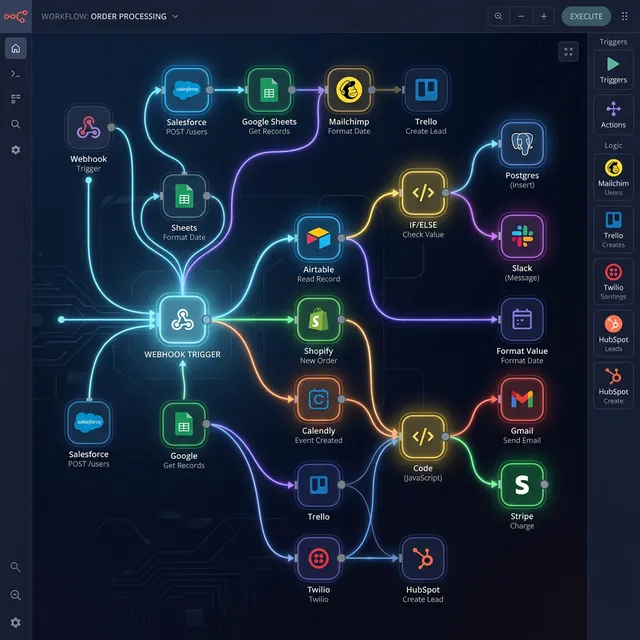Screen dimensions: 640x640
Task: Open the Actions palette item
Action: tap(613, 115)
